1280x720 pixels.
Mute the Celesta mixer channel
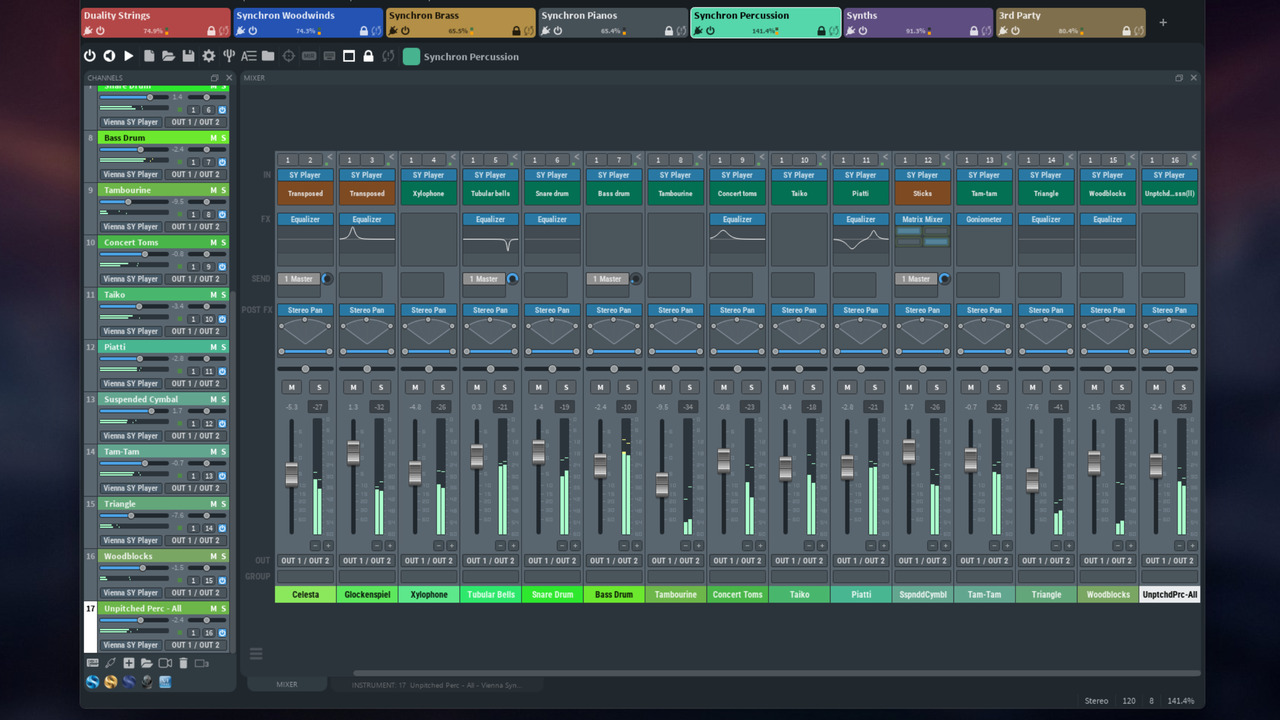pyautogui.click(x=292, y=387)
